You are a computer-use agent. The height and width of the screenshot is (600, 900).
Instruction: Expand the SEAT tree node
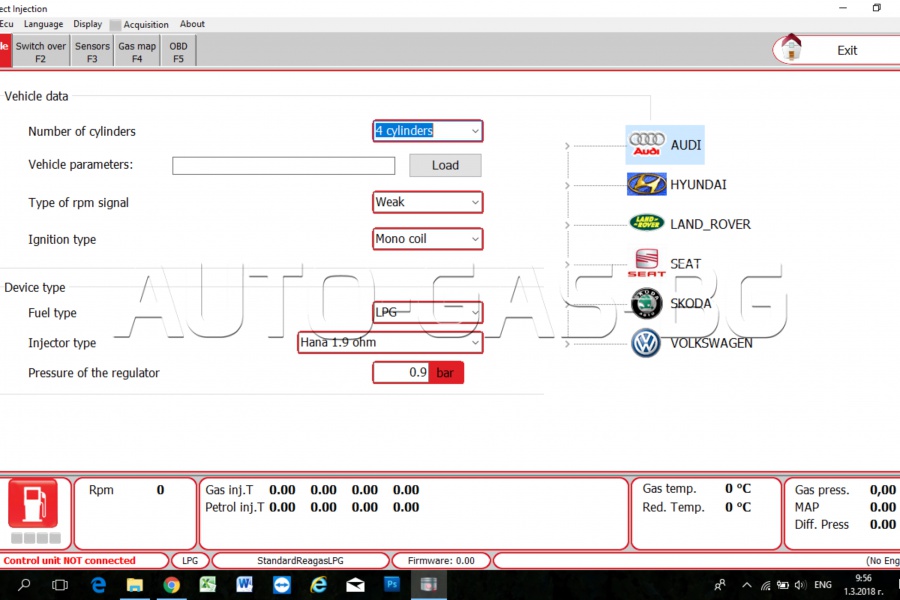click(567, 265)
